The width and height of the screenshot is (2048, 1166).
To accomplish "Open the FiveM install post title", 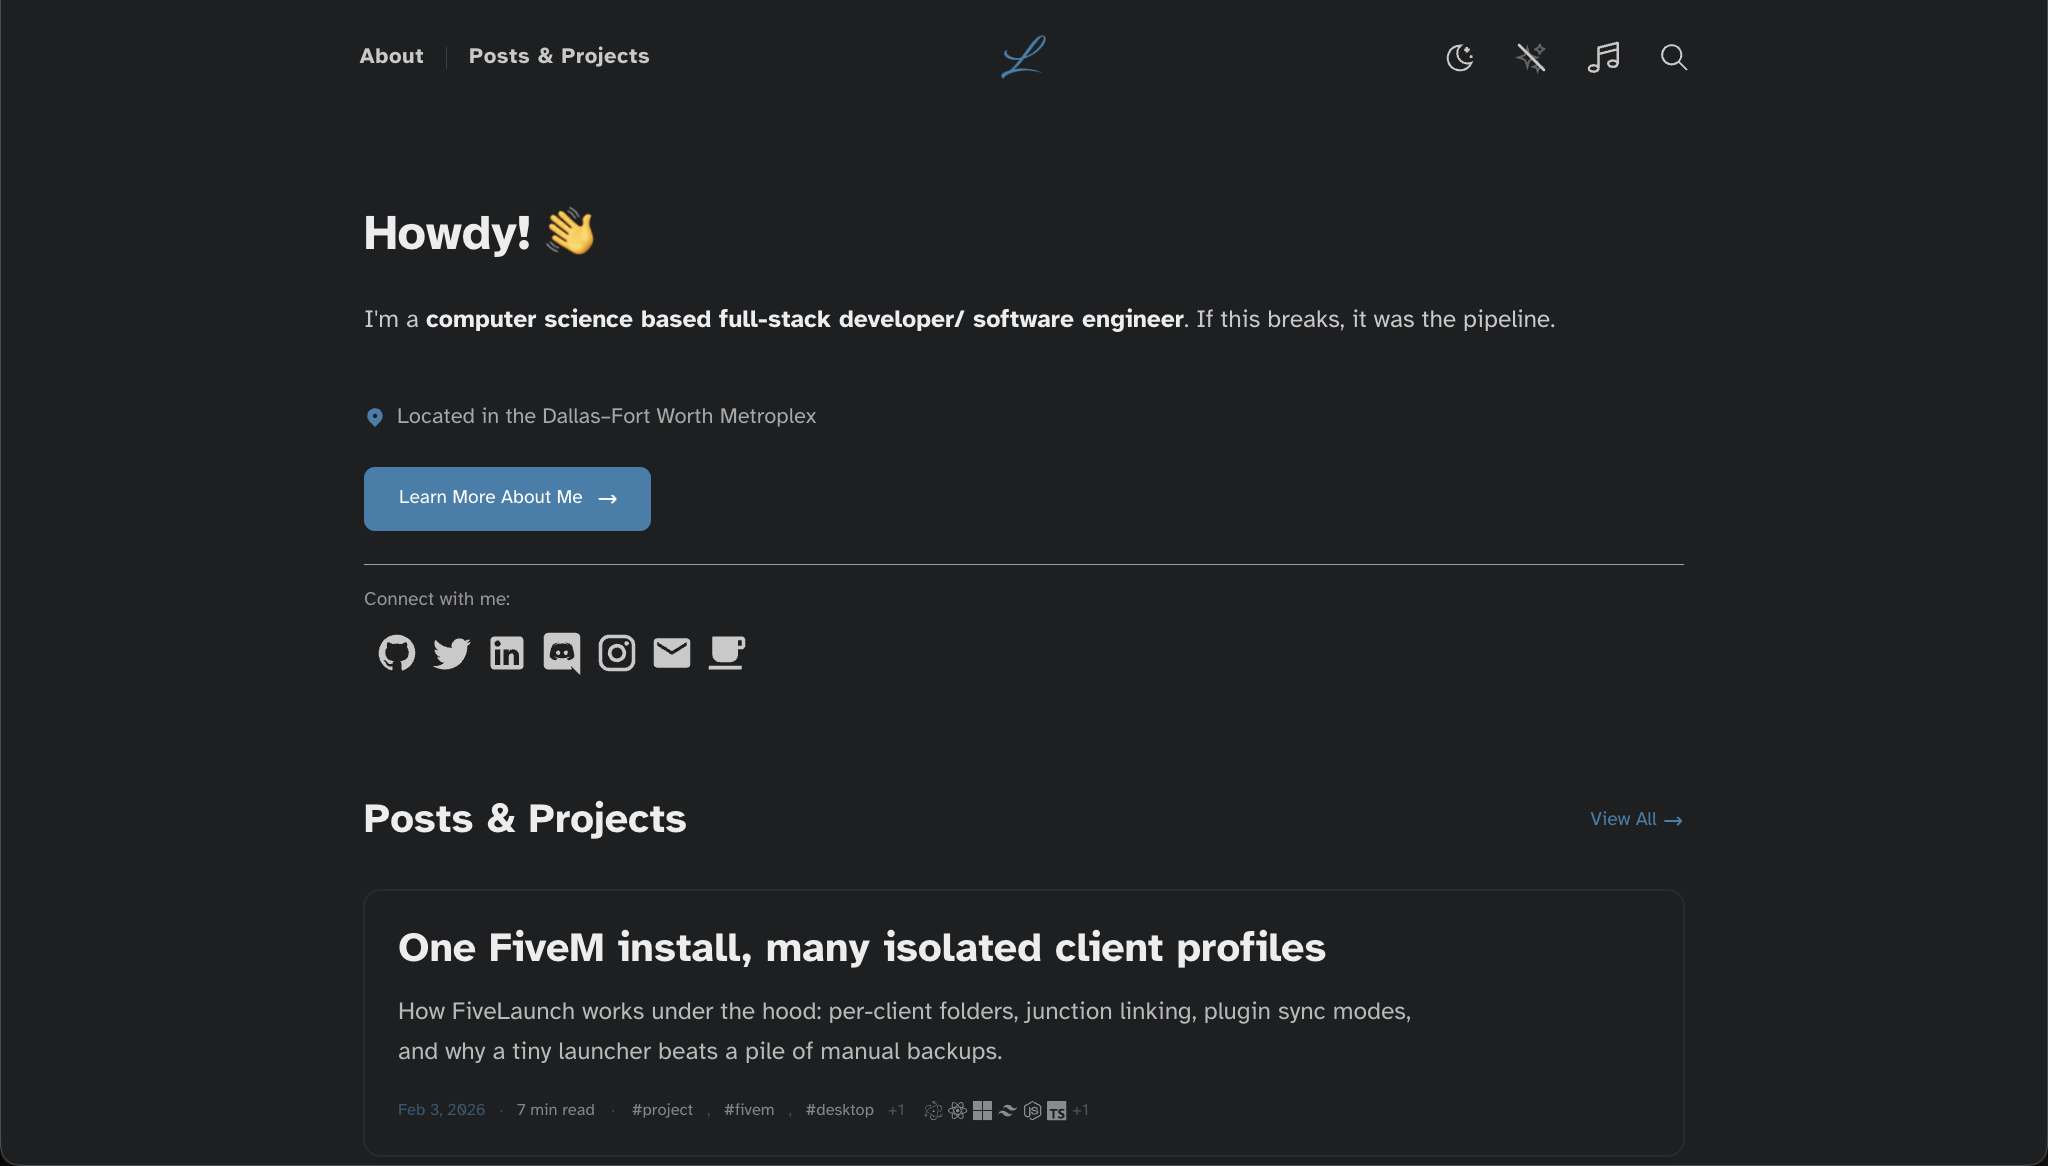I will [861, 947].
